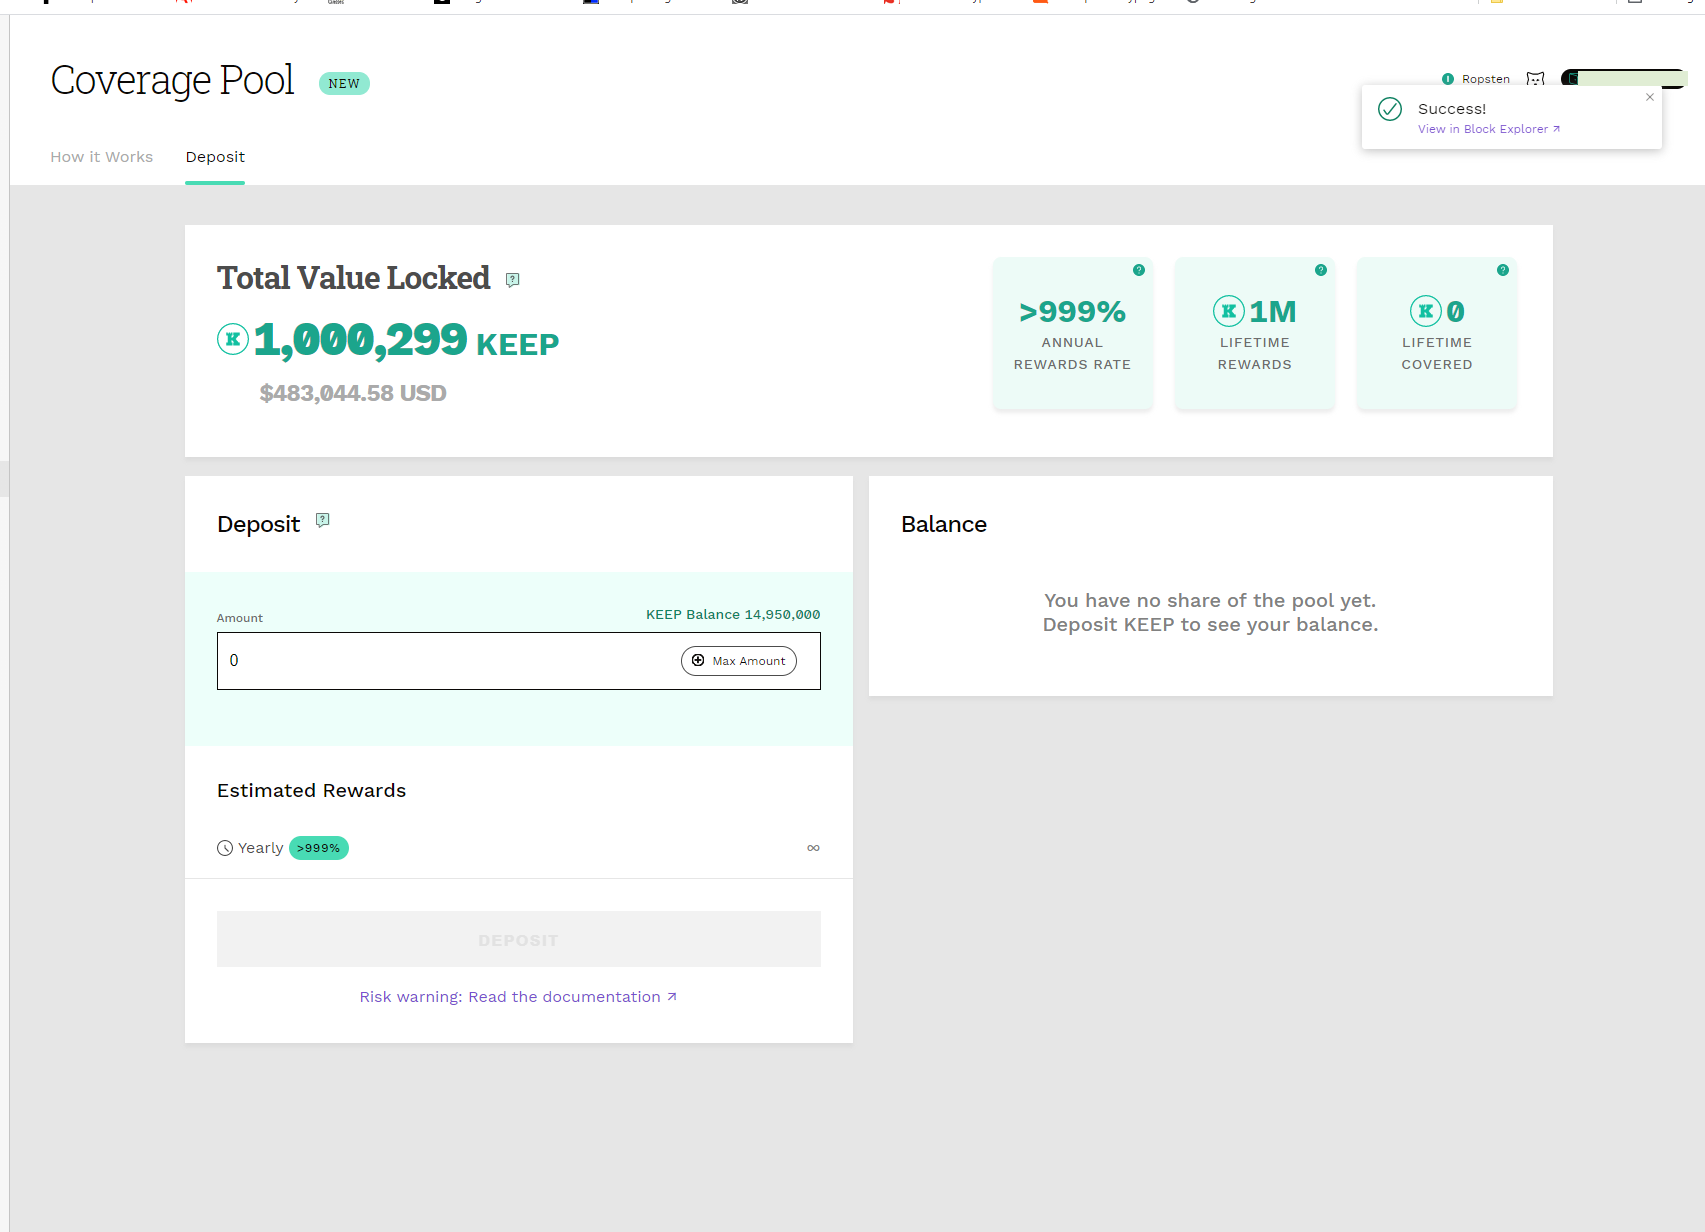Click the $483,044.58 USD value
1705x1232 pixels.
(353, 393)
